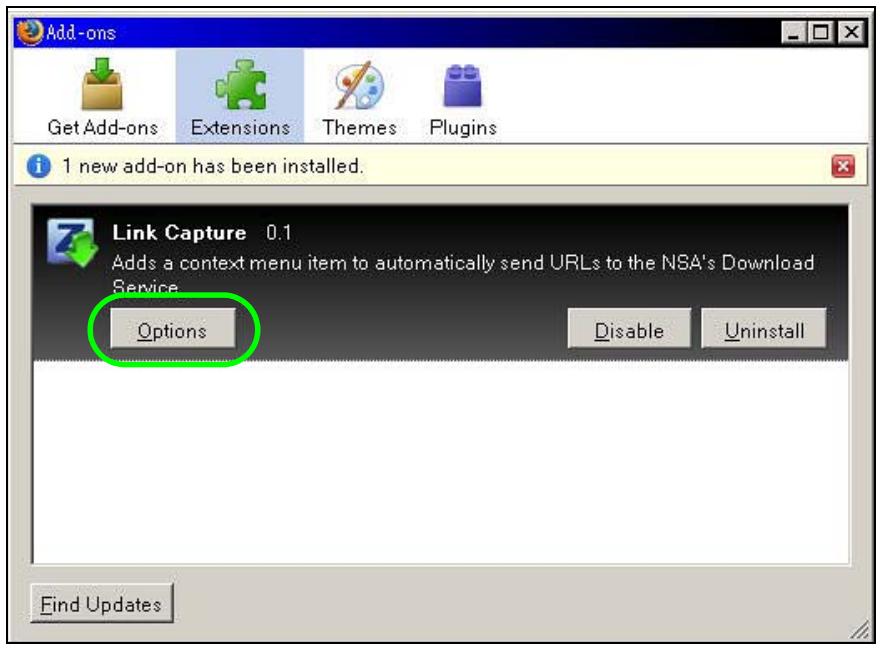Uninstall the Link Capture extension
This screenshot has height=651, width=881.
pos(764,329)
